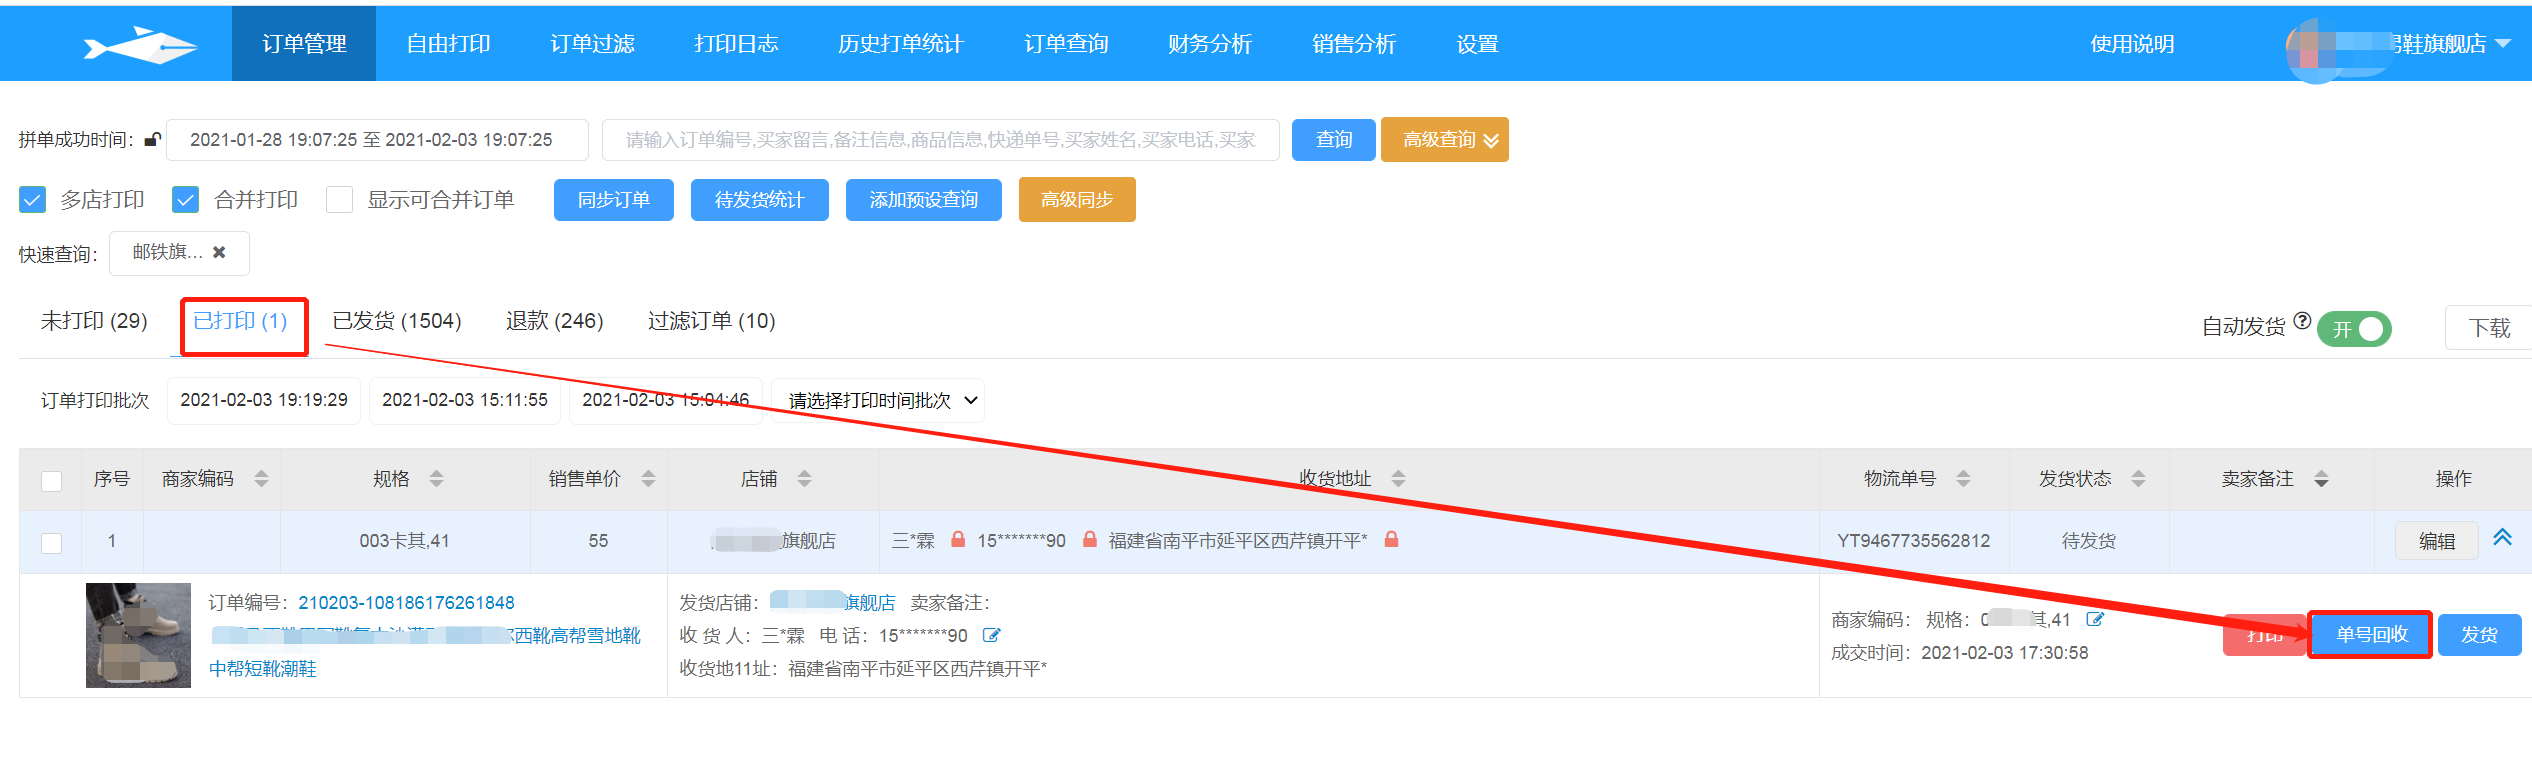
Task: Click the lock icon after recipient name
Action: [x=957, y=540]
